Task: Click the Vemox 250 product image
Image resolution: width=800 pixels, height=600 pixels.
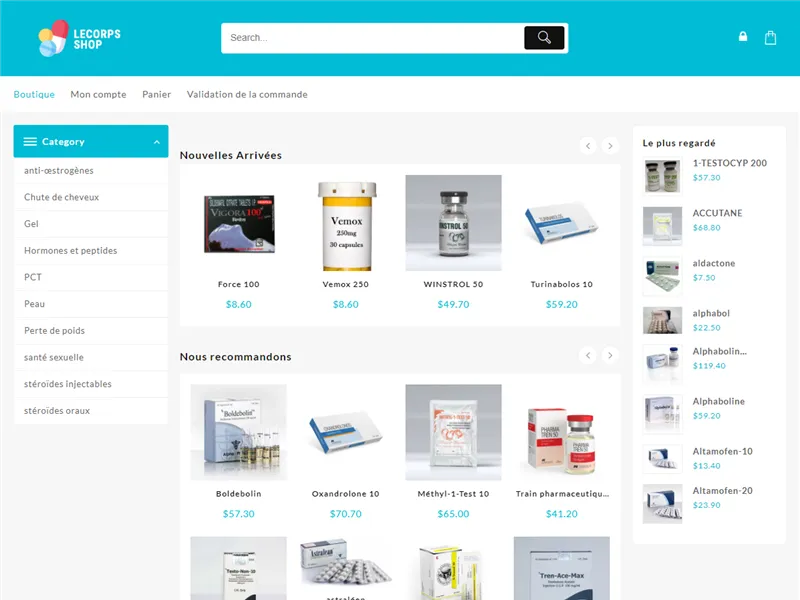Action: pyautogui.click(x=345, y=222)
